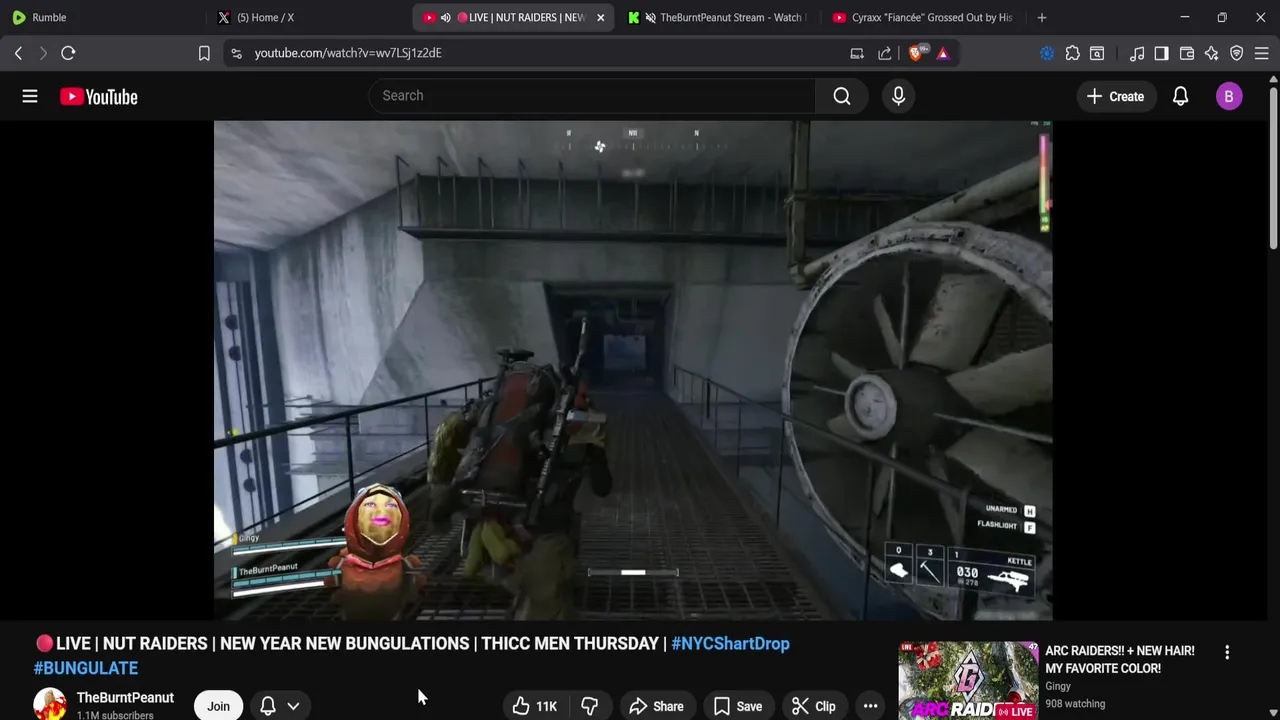Click the search magnifier button
Screen dimensions: 1280x720
click(x=842, y=96)
